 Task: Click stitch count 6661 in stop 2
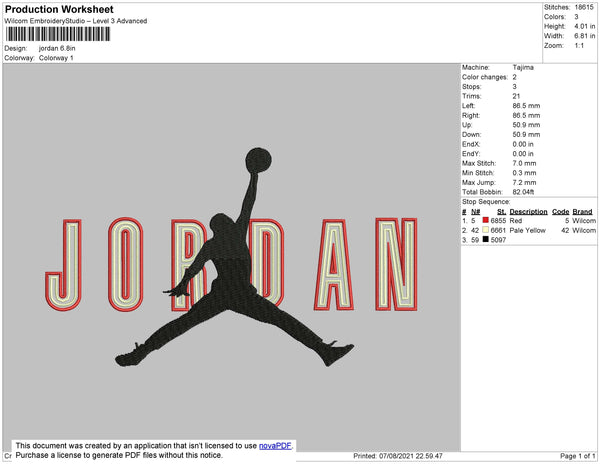click(498, 230)
